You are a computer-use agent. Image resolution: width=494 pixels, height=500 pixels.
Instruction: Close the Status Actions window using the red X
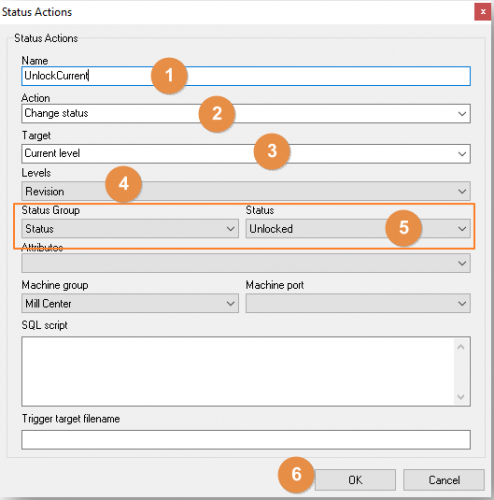(x=483, y=12)
